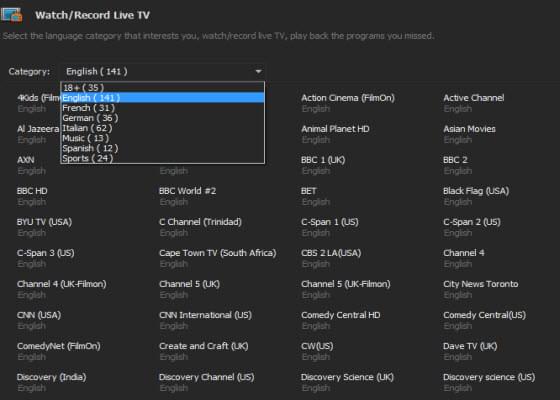Select the 18+ (35) category option
The height and width of the screenshot is (400, 560).
point(162,88)
